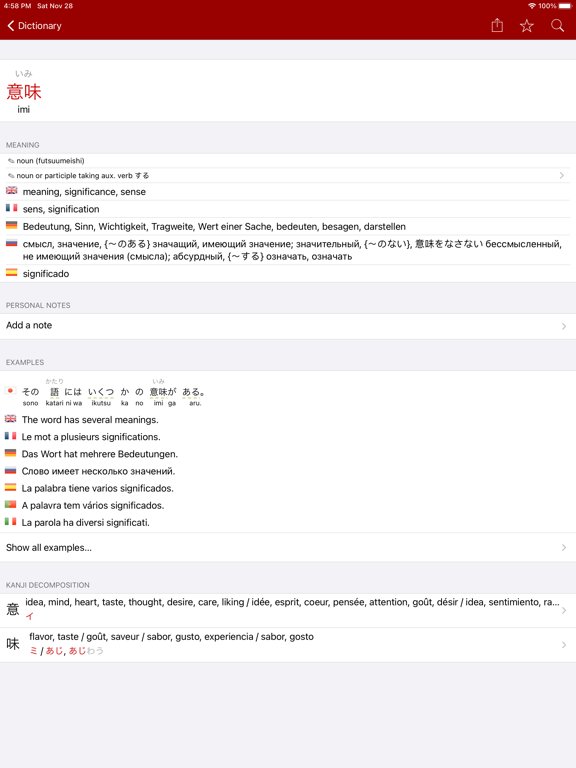The image size is (576, 768).
Task: Expand the 意 kanji decomposition entry
Action: click(288, 611)
